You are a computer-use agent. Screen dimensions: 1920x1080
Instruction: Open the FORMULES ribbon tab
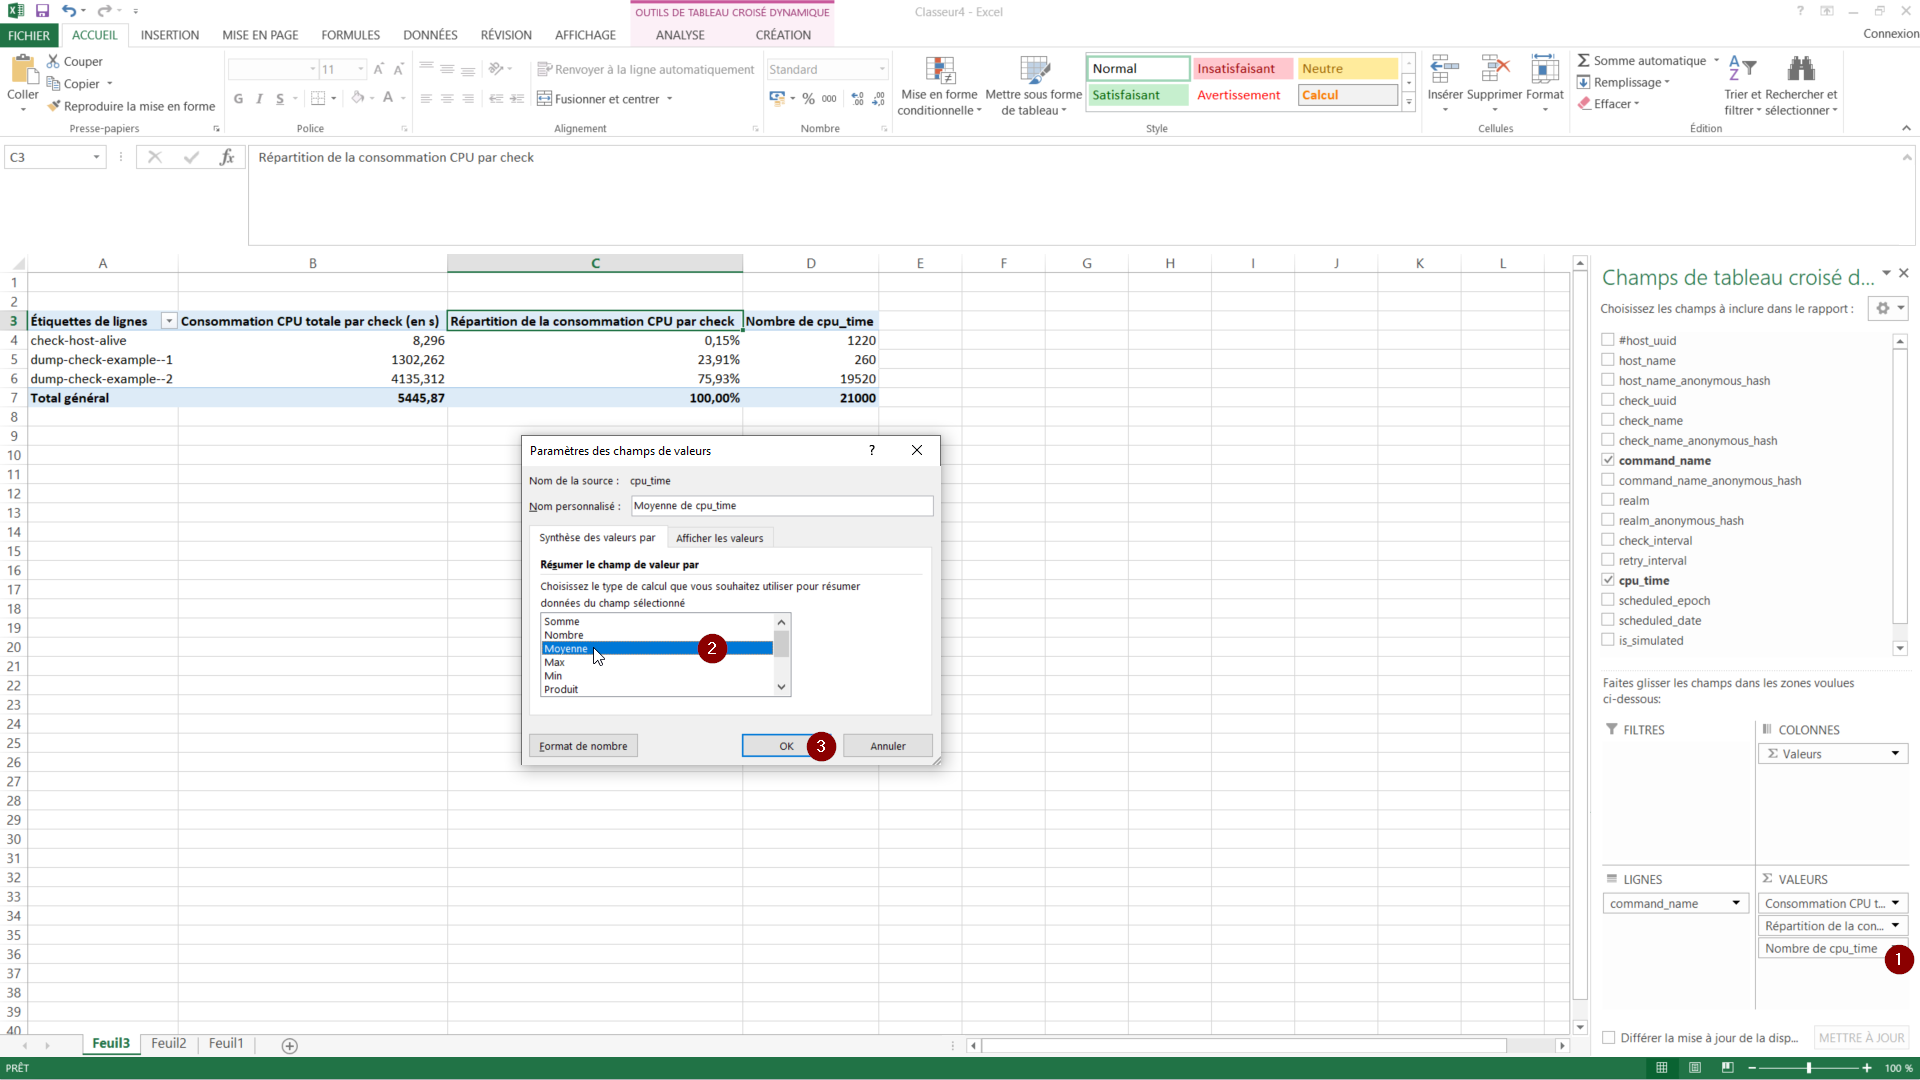coord(350,35)
